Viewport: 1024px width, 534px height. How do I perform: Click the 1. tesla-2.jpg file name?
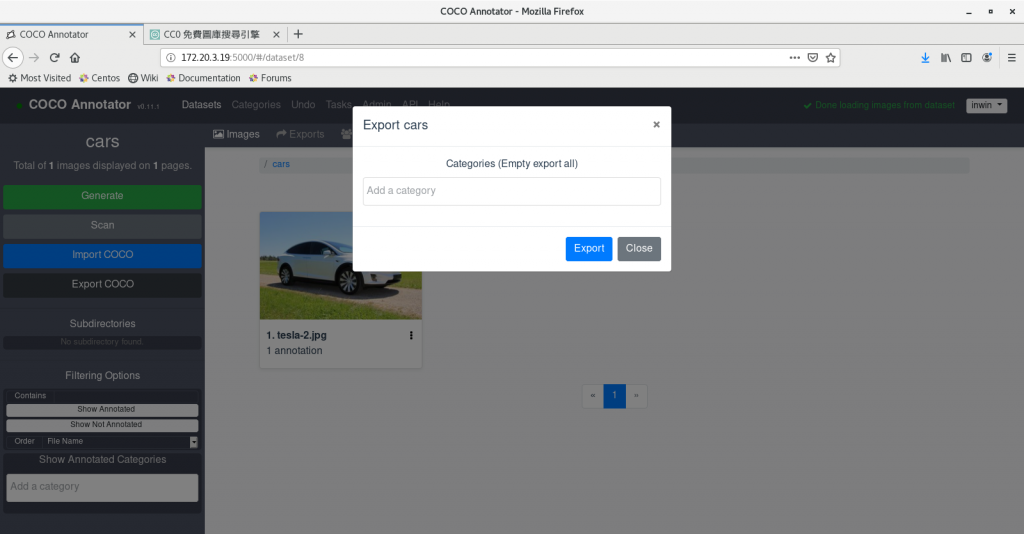coord(296,335)
